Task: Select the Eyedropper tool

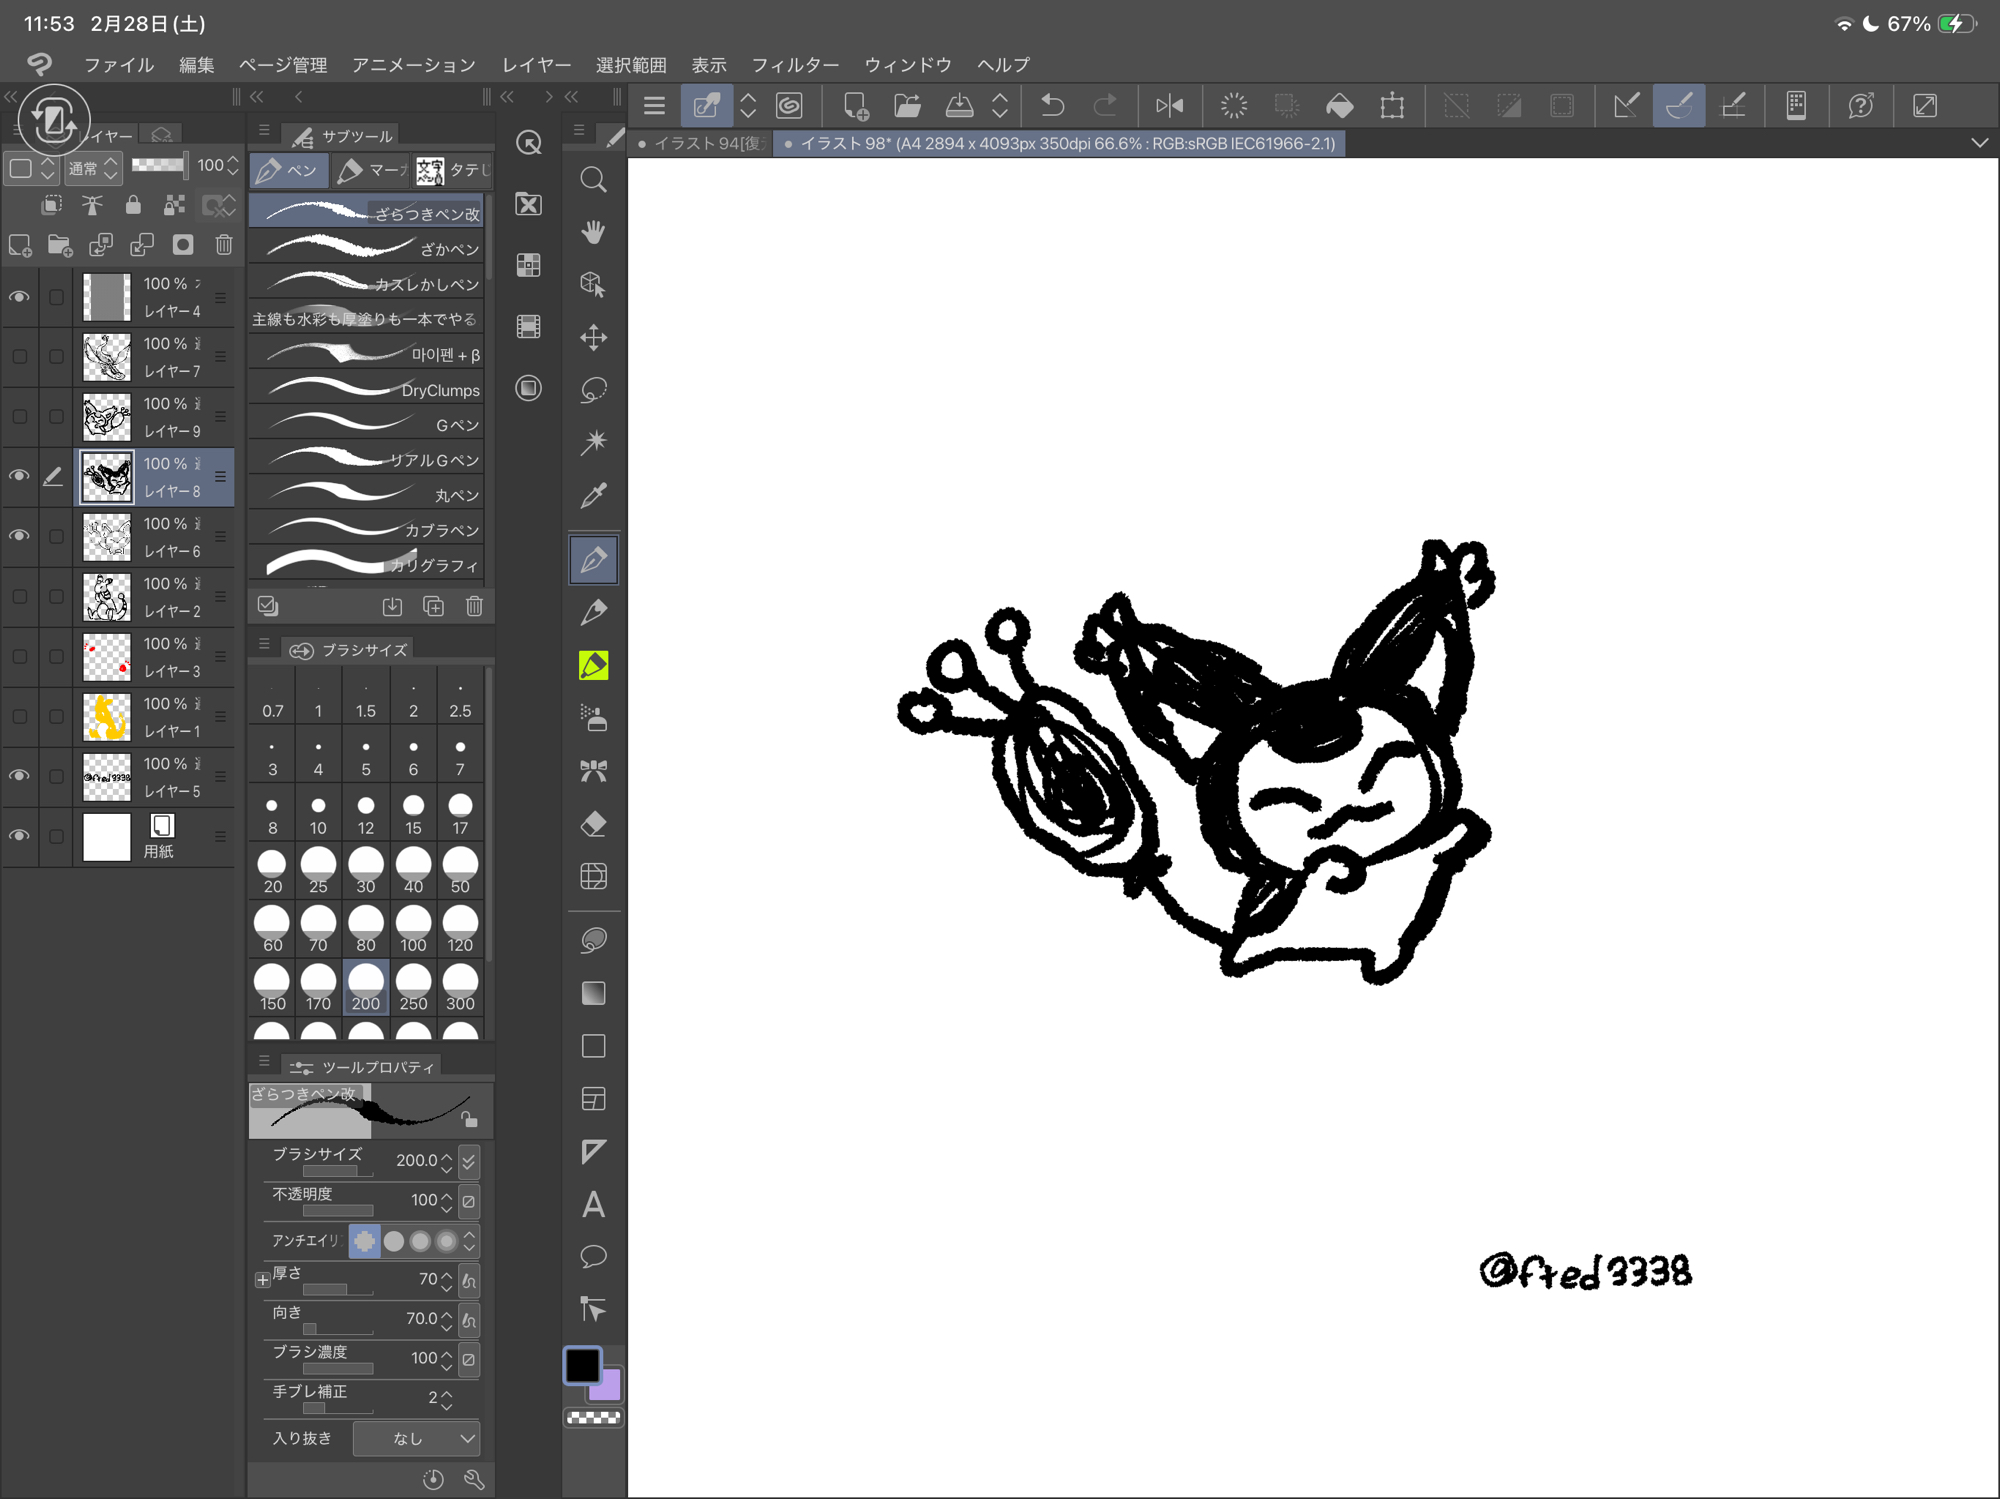Action: 593,495
